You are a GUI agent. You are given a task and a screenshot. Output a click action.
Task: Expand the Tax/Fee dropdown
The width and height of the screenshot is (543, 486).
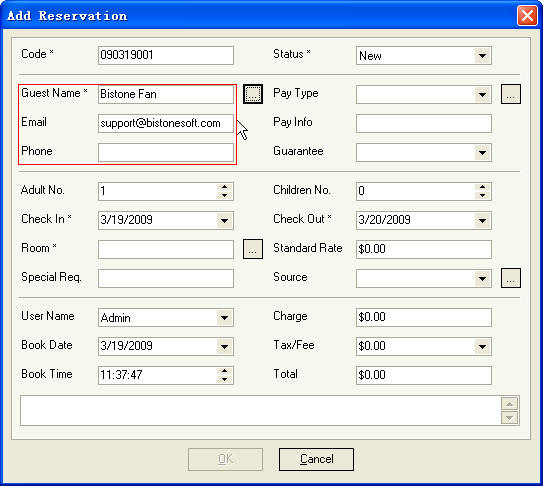click(x=482, y=346)
